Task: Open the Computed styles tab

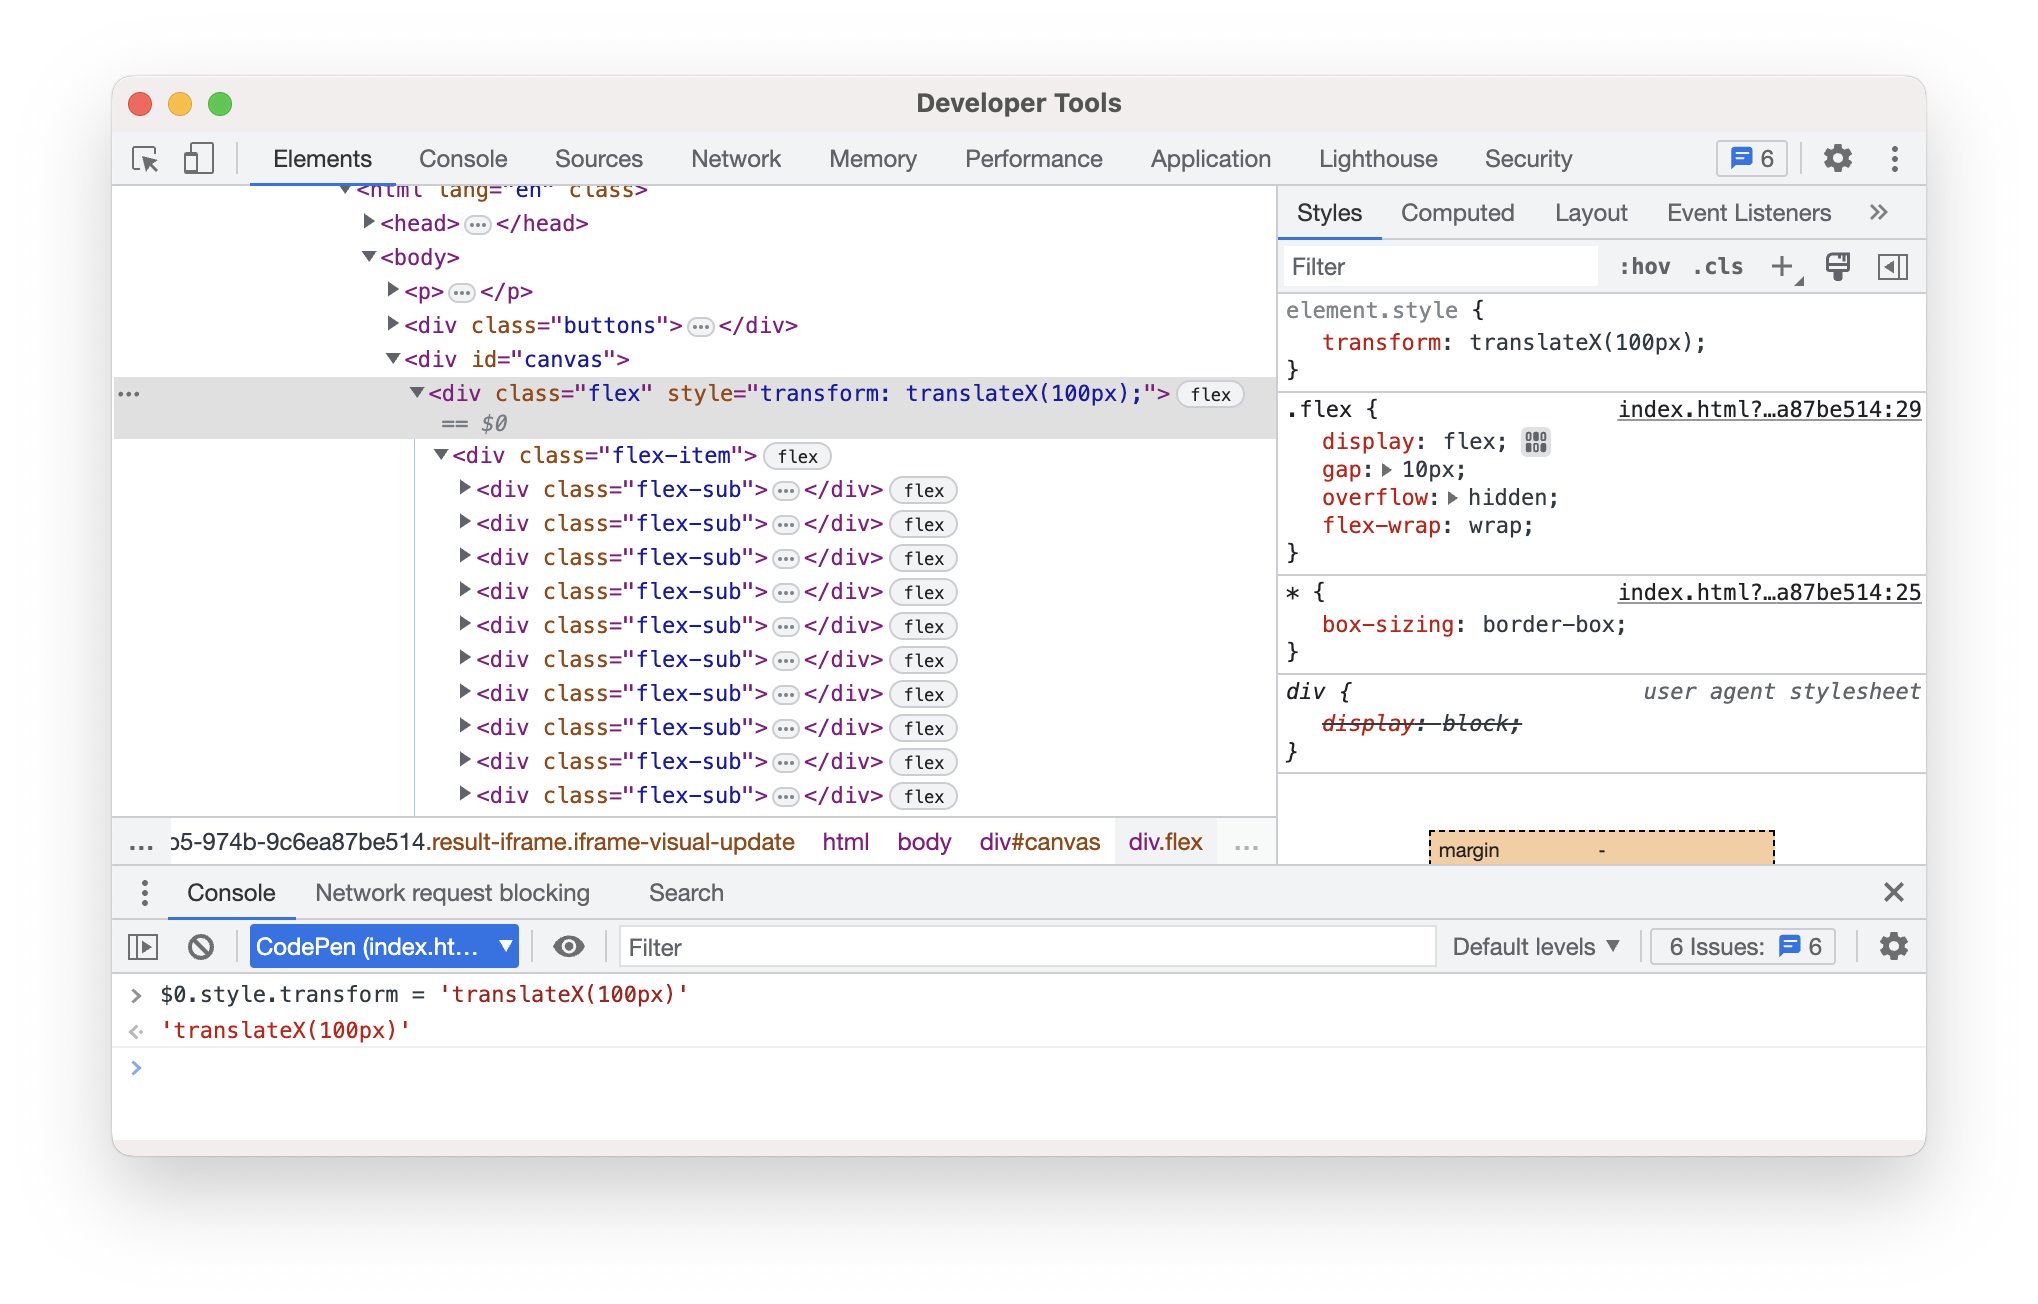Action: pos(1457,213)
